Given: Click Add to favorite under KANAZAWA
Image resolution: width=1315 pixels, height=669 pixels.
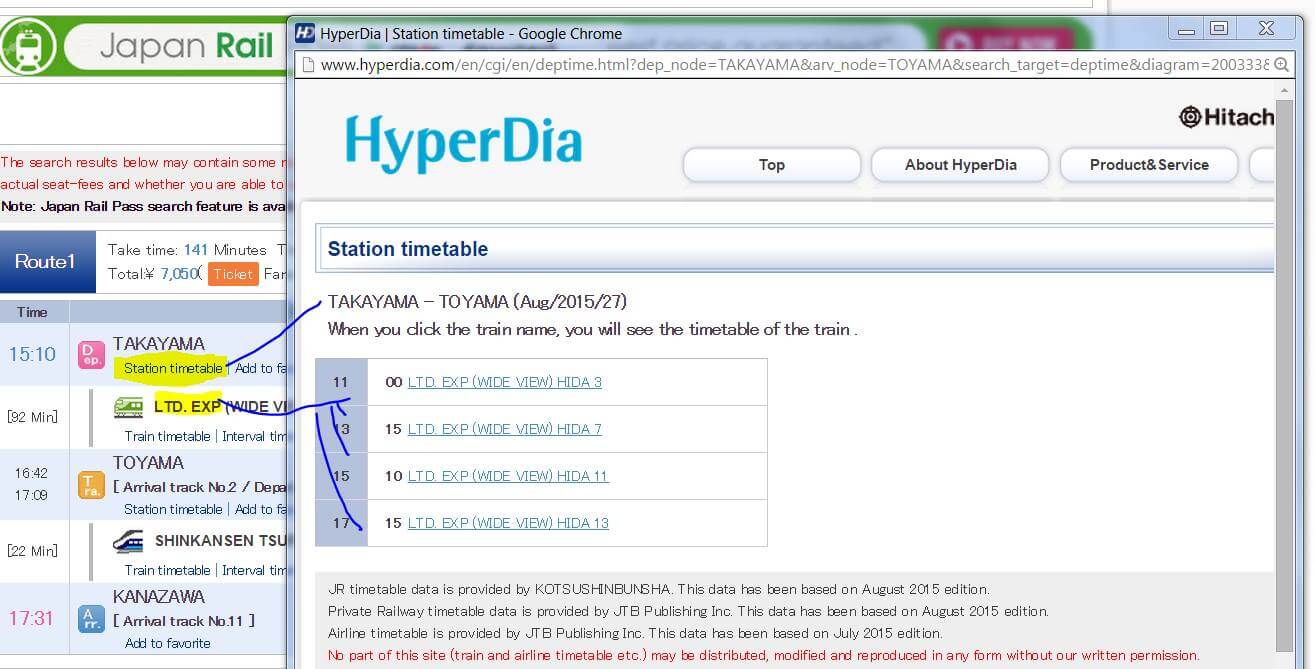Looking at the screenshot, I should point(167,643).
